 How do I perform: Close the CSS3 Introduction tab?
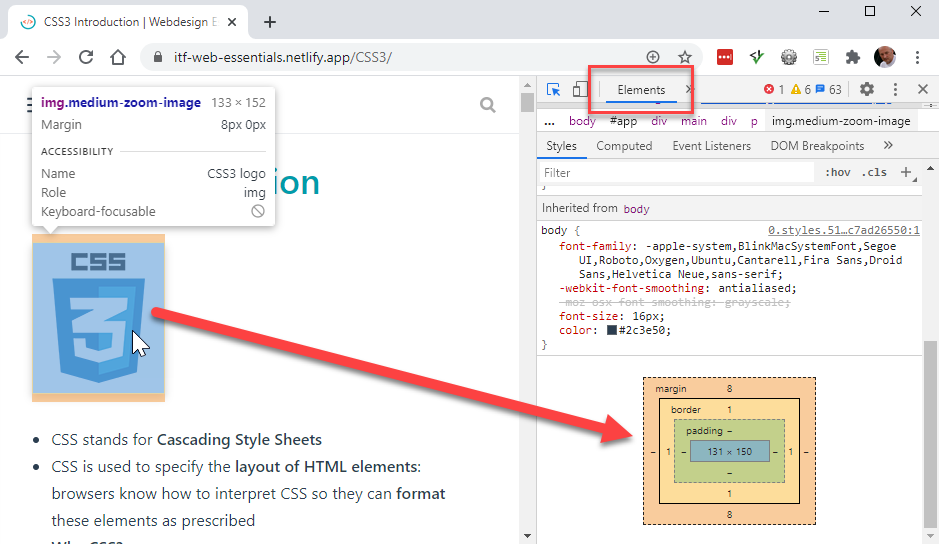pos(232,22)
